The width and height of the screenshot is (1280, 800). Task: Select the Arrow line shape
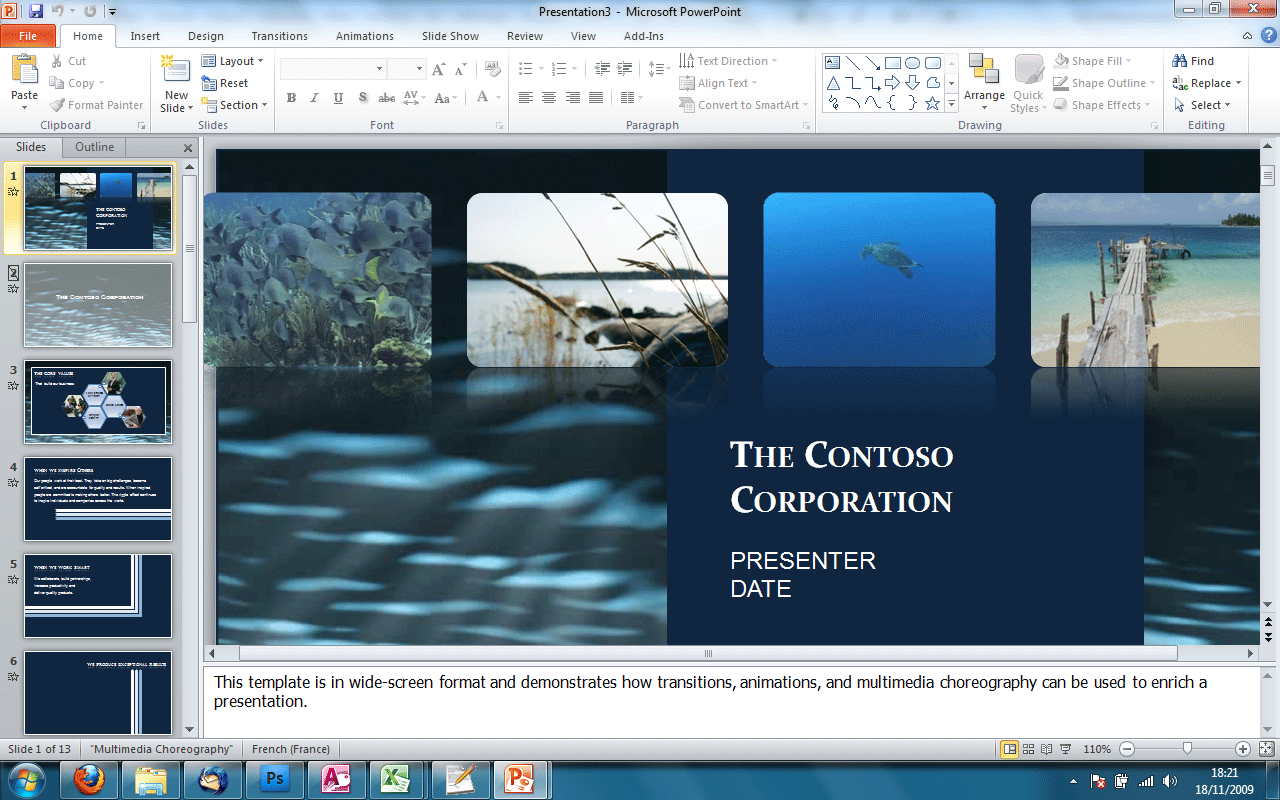[x=873, y=62]
